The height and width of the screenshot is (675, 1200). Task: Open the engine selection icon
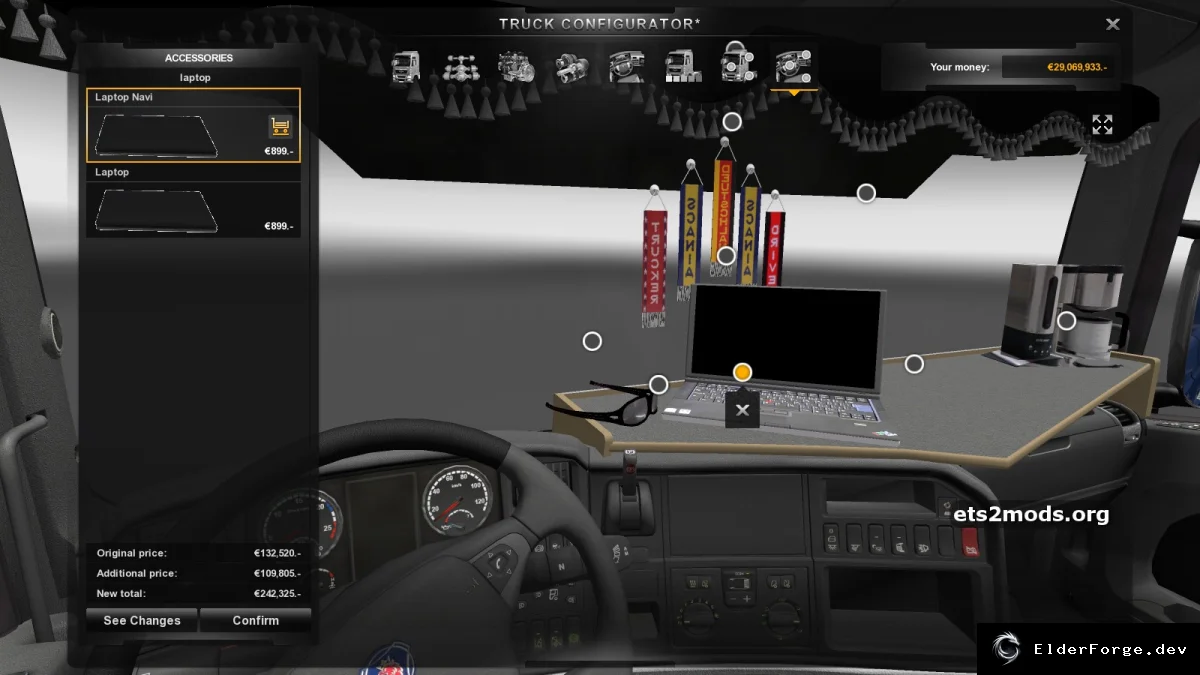tap(516, 67)
